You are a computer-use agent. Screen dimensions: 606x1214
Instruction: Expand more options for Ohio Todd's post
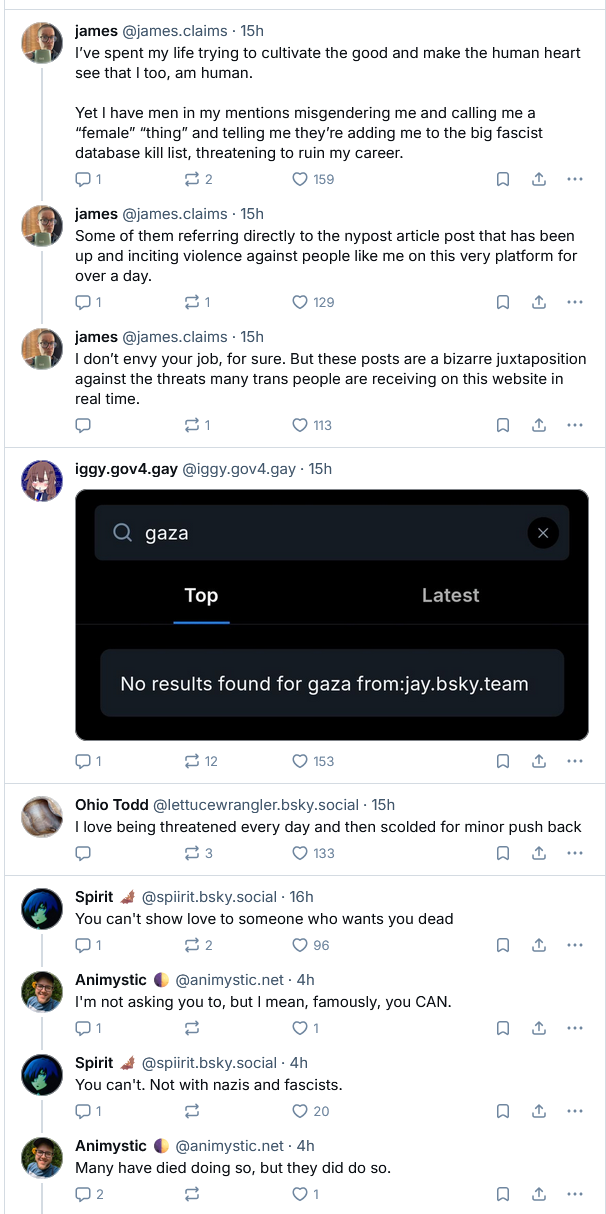tap(575, 853)
